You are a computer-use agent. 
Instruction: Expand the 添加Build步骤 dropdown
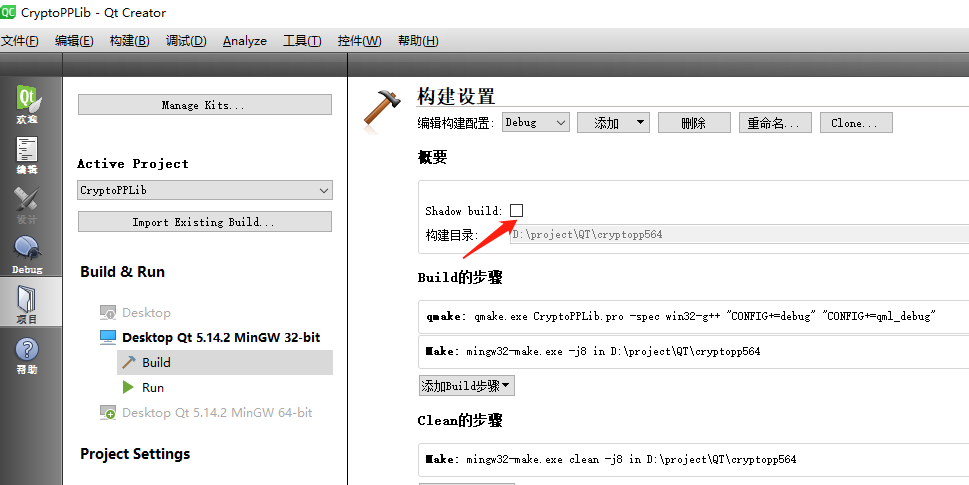pyautogui.click(x=467, y=386)
